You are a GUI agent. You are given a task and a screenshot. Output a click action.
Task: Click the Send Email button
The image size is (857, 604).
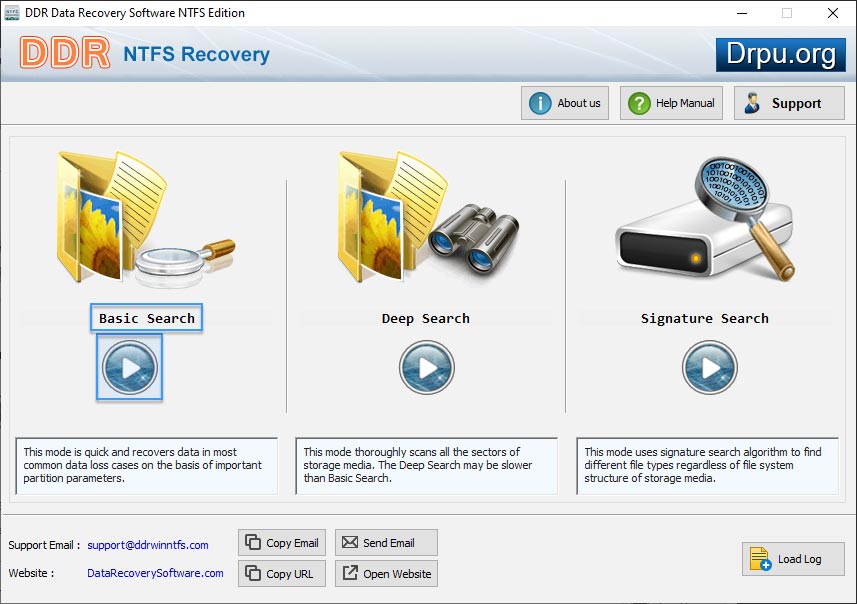(386, 542)
